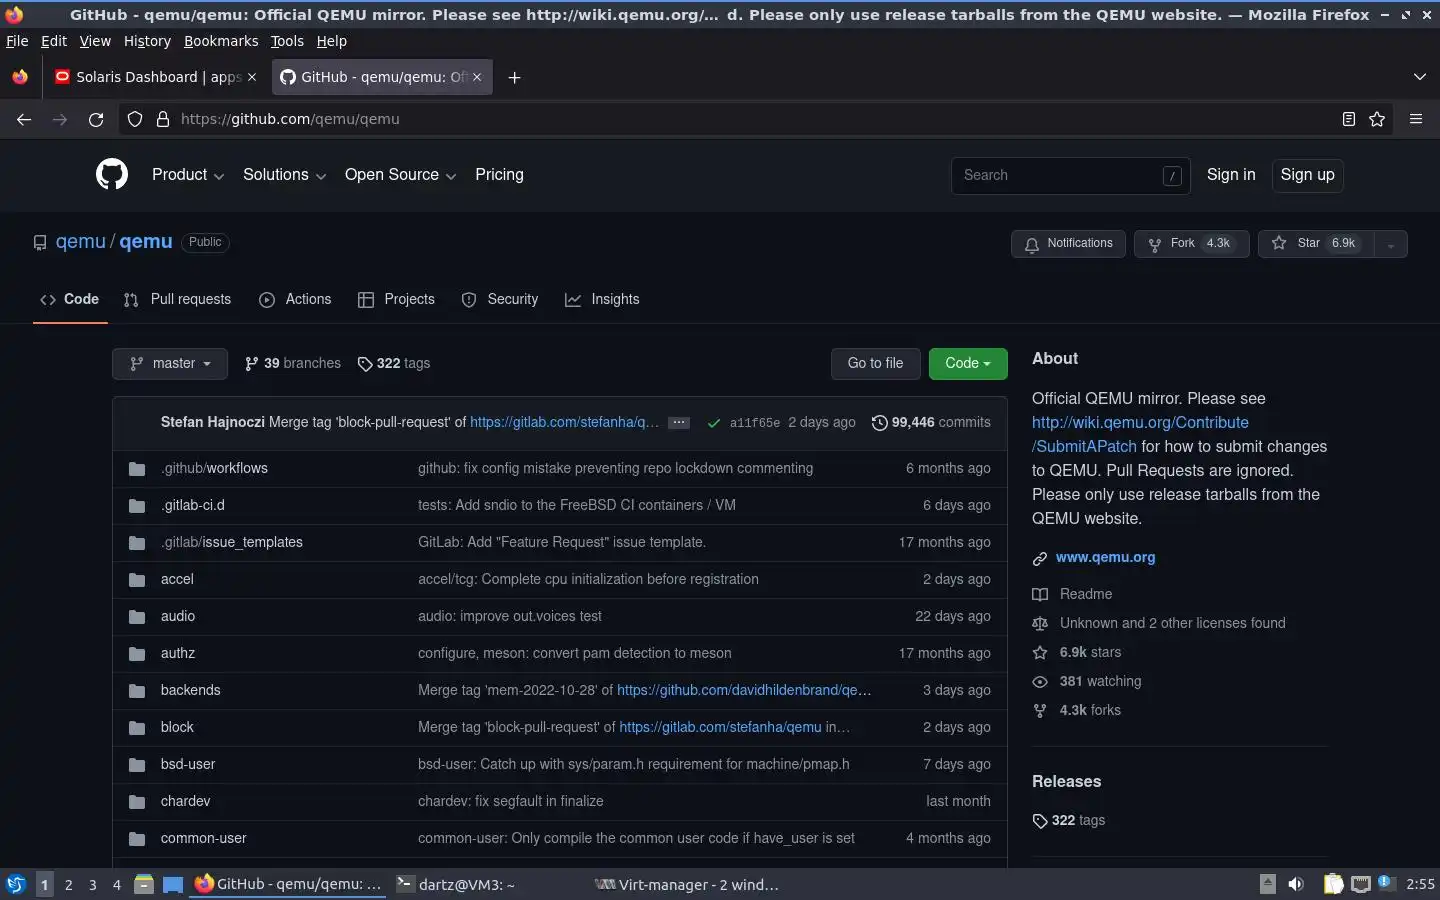Switch to the Insights tab

click(x=602, y=299)
